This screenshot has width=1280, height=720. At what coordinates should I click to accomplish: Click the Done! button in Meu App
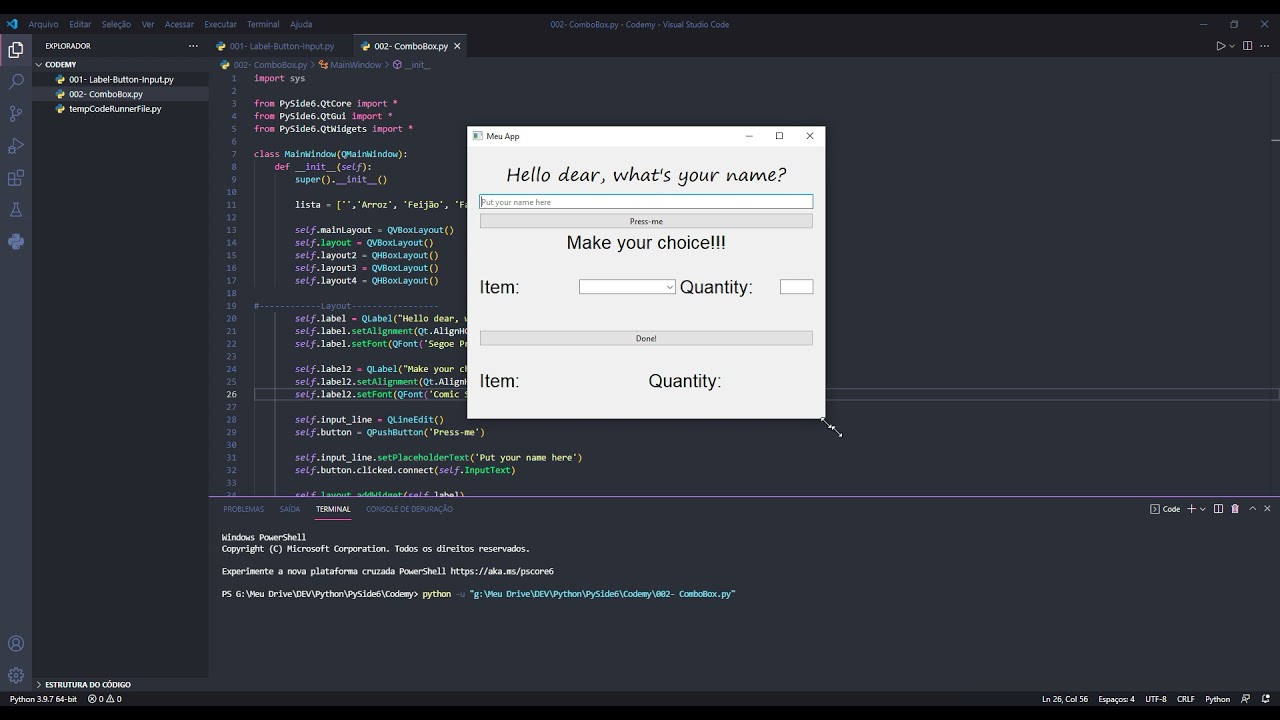tap(646, 339)
